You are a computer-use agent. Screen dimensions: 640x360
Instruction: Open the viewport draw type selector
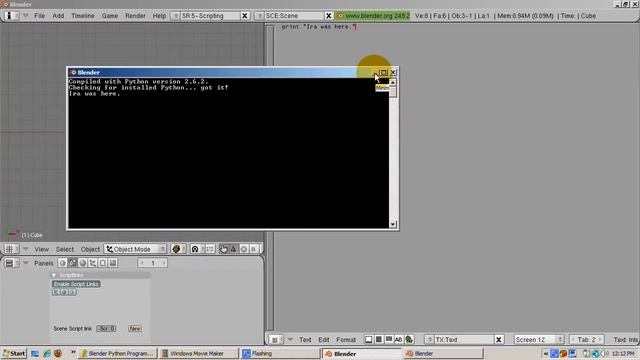click(178, 249)
